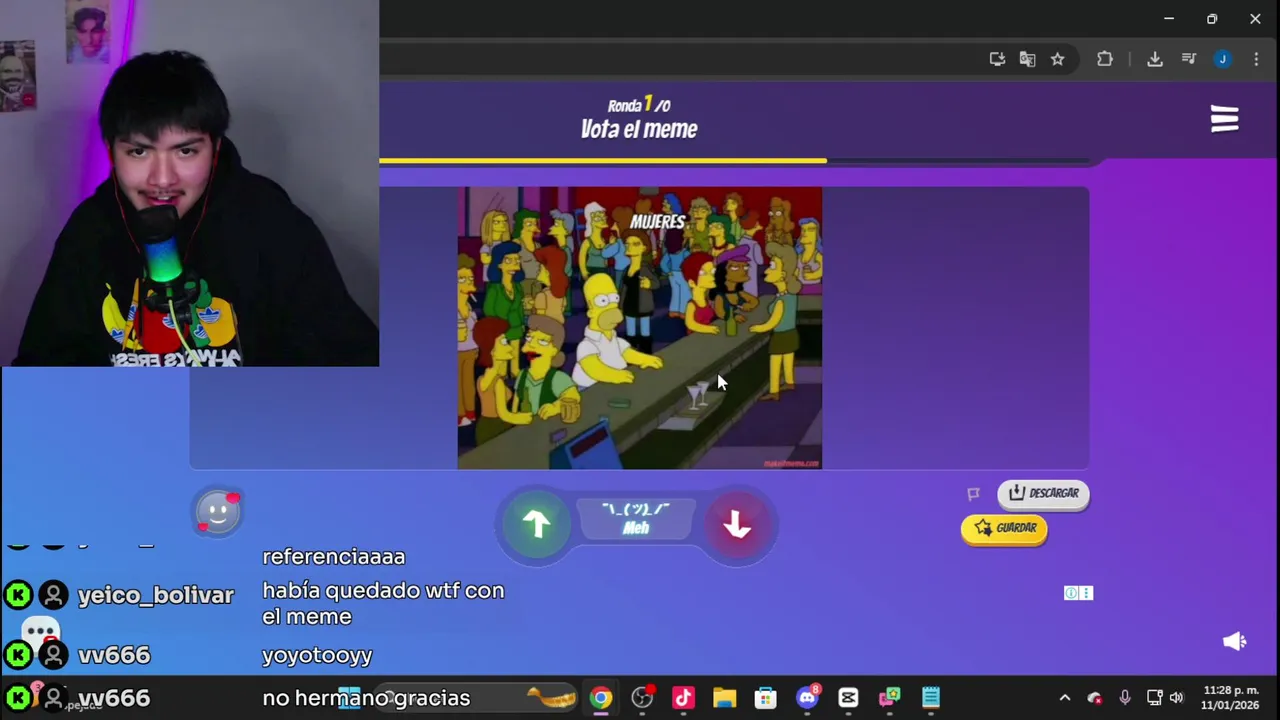Viewport: 1280px width, 720px height.
Task: Open OBS Studio in the taskbar
Action: tap(642, 698)
